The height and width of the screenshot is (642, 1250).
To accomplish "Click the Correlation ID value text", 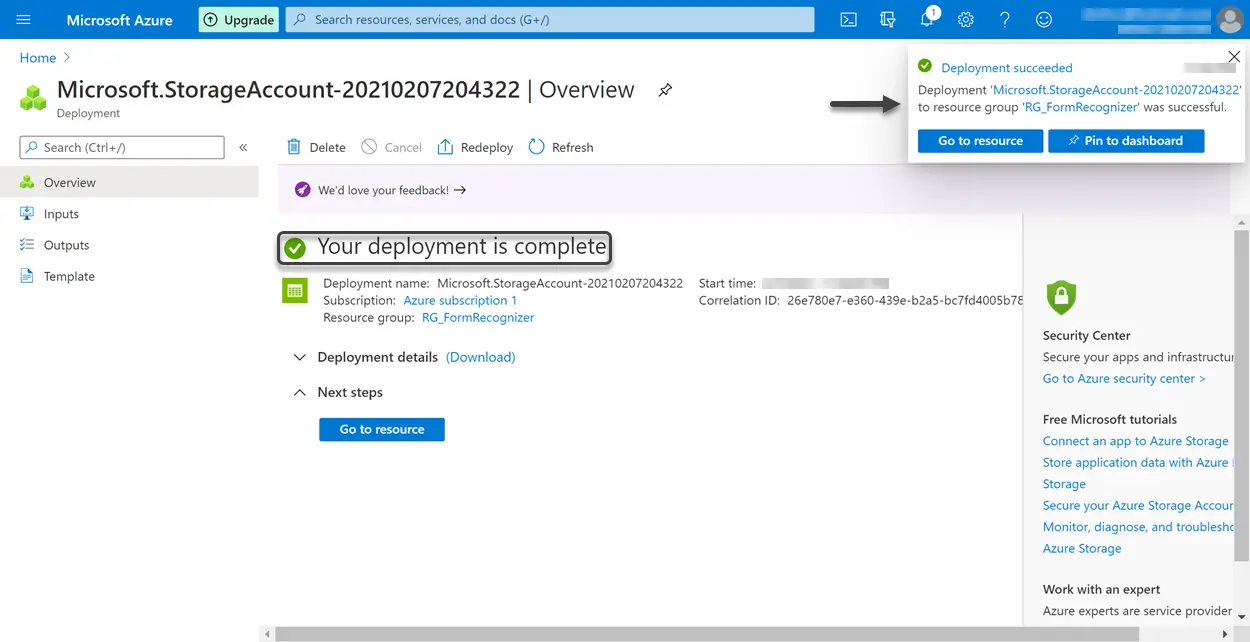I will [x=905, y=300].
